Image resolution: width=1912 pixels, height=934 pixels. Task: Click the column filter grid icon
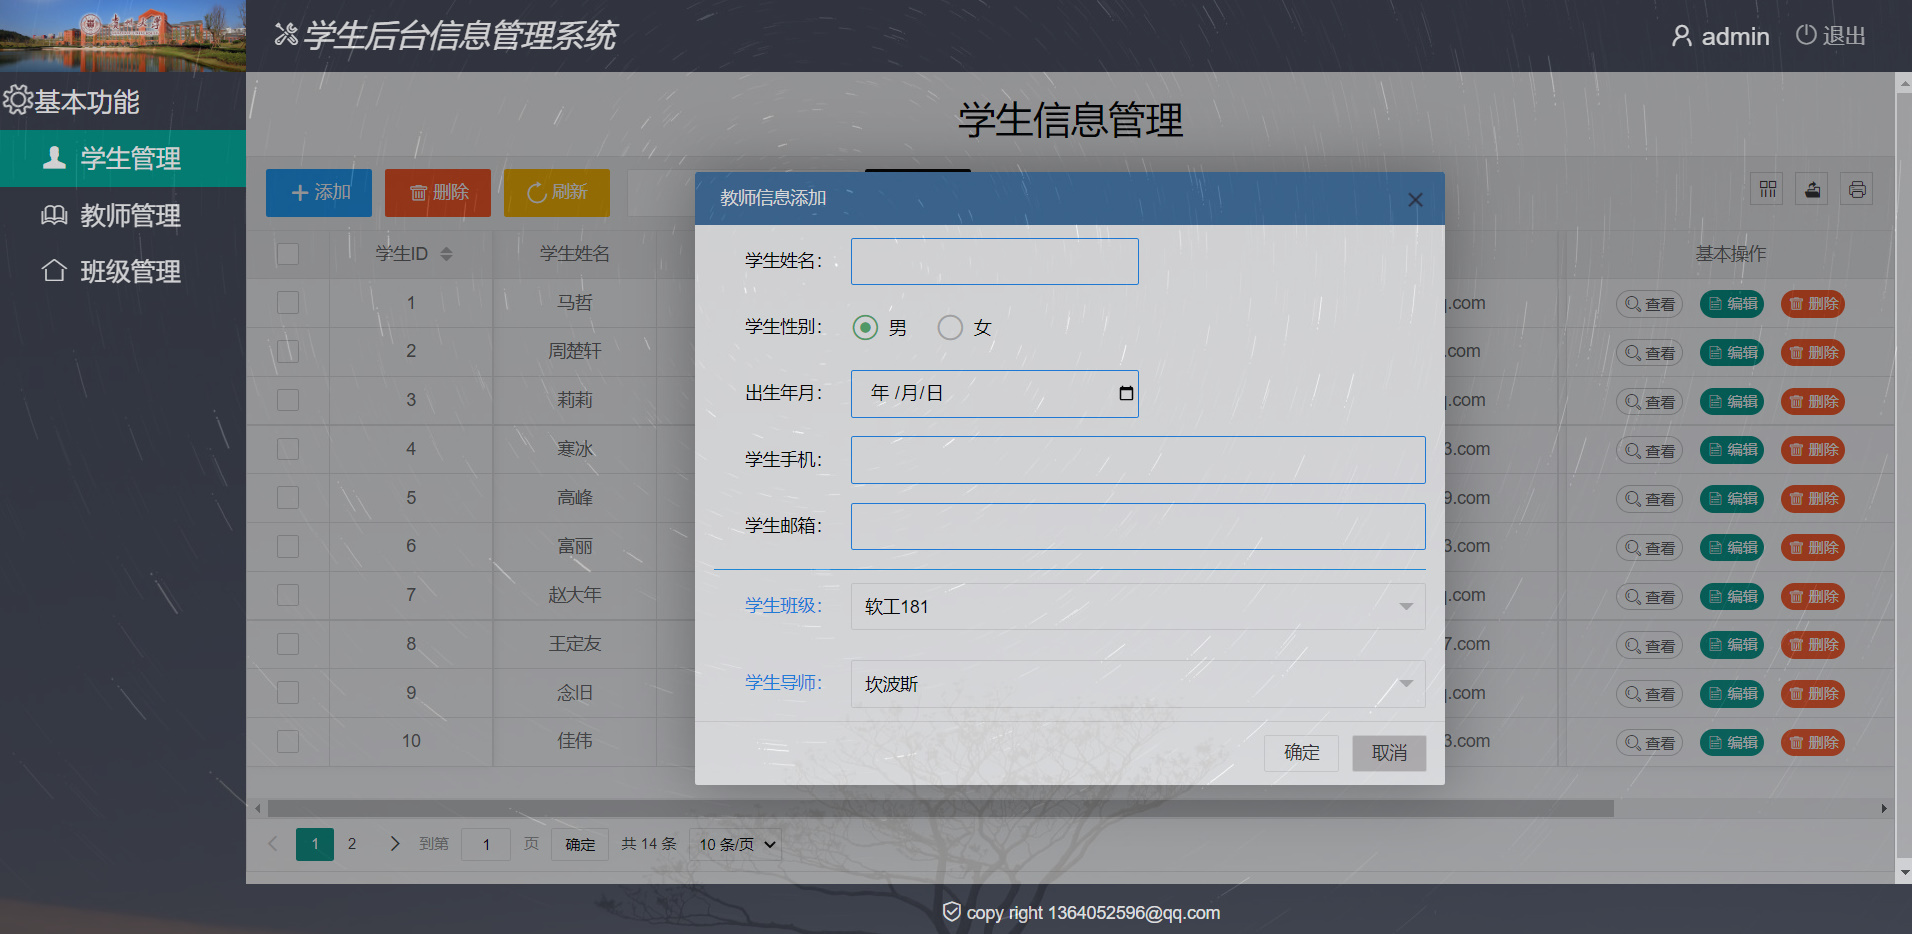point(1768,189)
